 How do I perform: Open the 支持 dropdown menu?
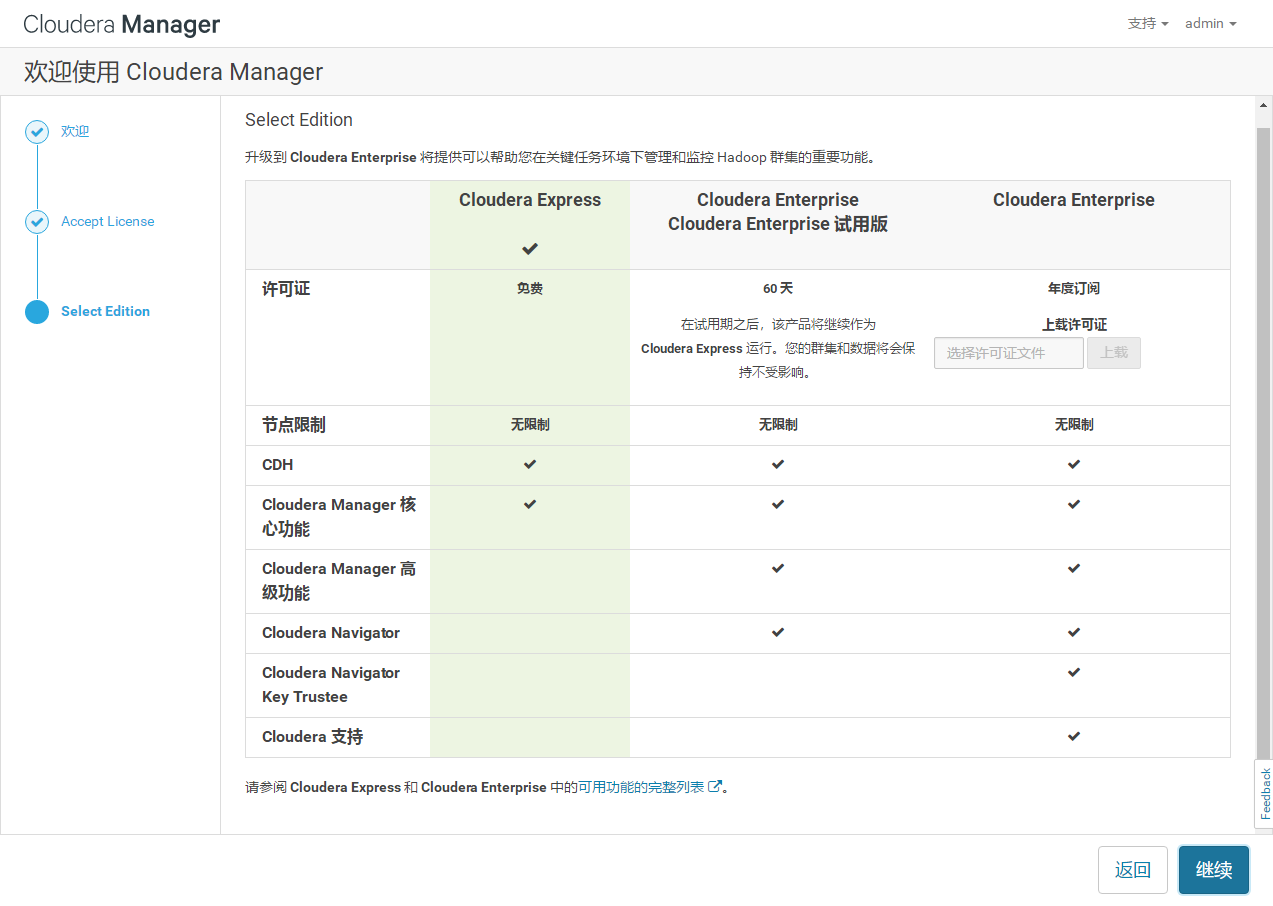pos(1146,23)
